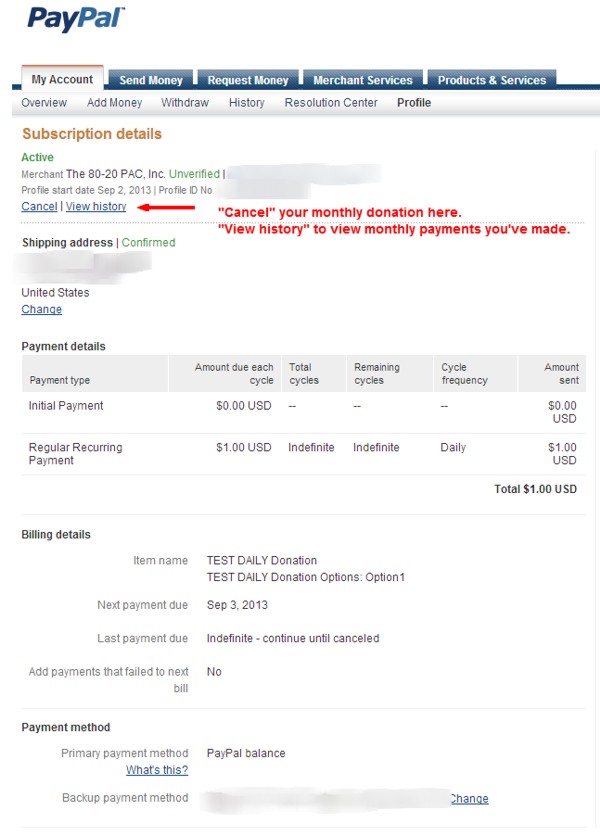This screenshot has width=600, height=836.
Task: Click the Initial Payment row
Action: point(303,412)
